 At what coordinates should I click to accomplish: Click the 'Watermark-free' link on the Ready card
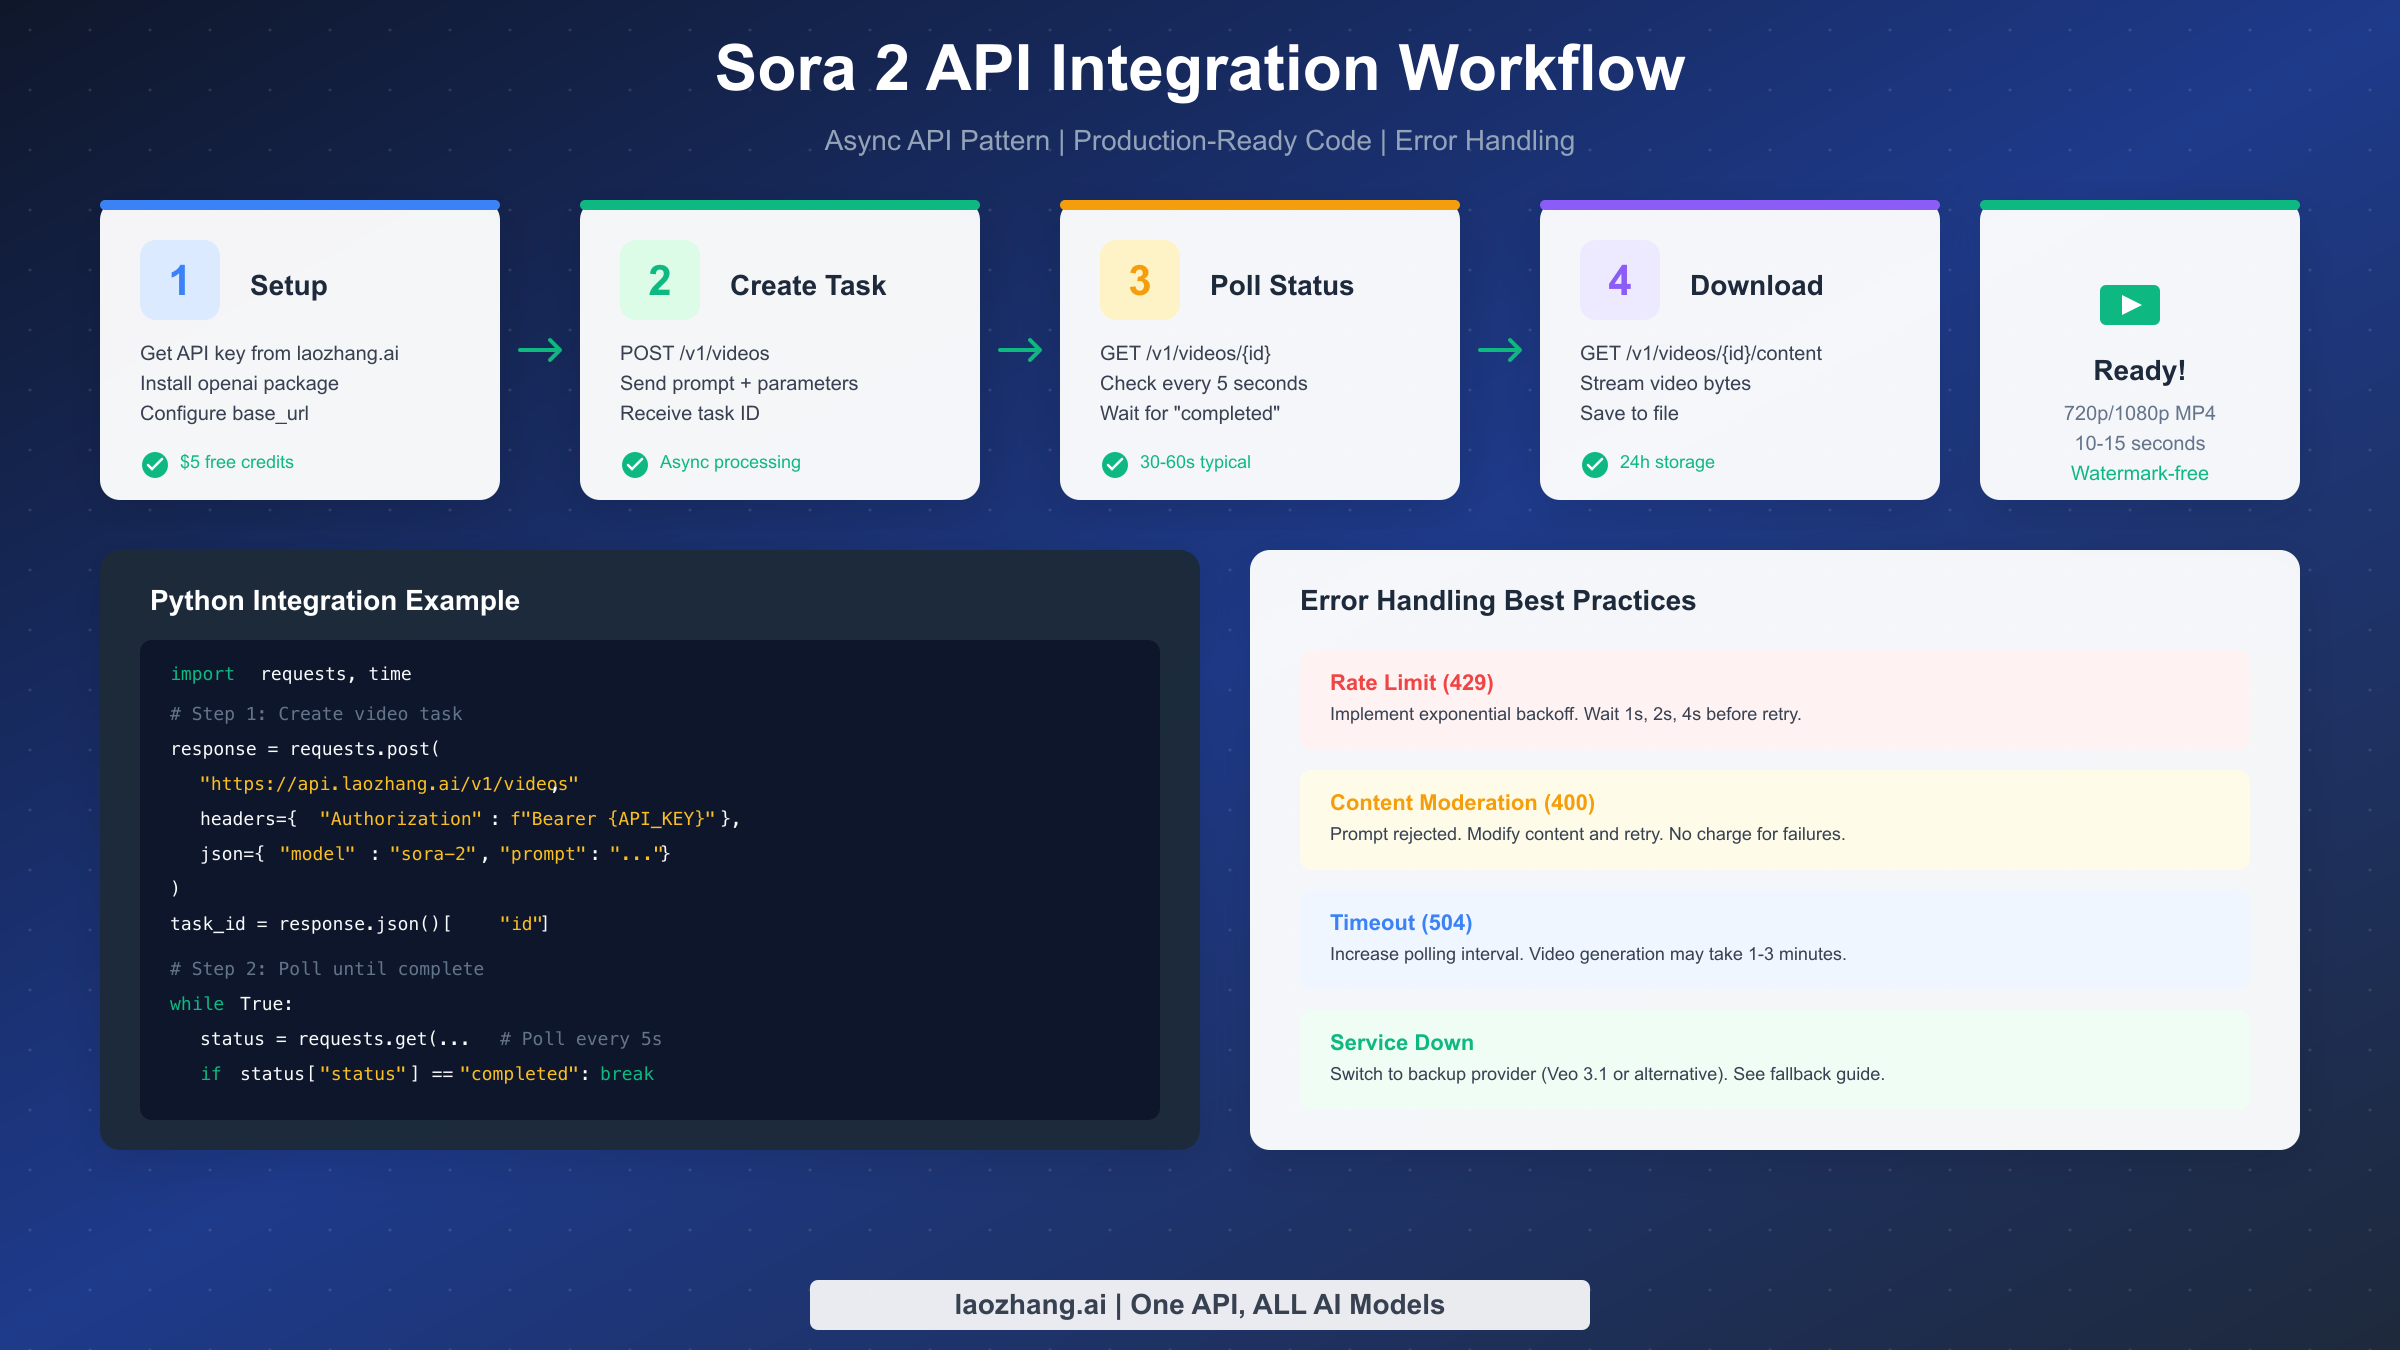click(x=2139, y=472)
